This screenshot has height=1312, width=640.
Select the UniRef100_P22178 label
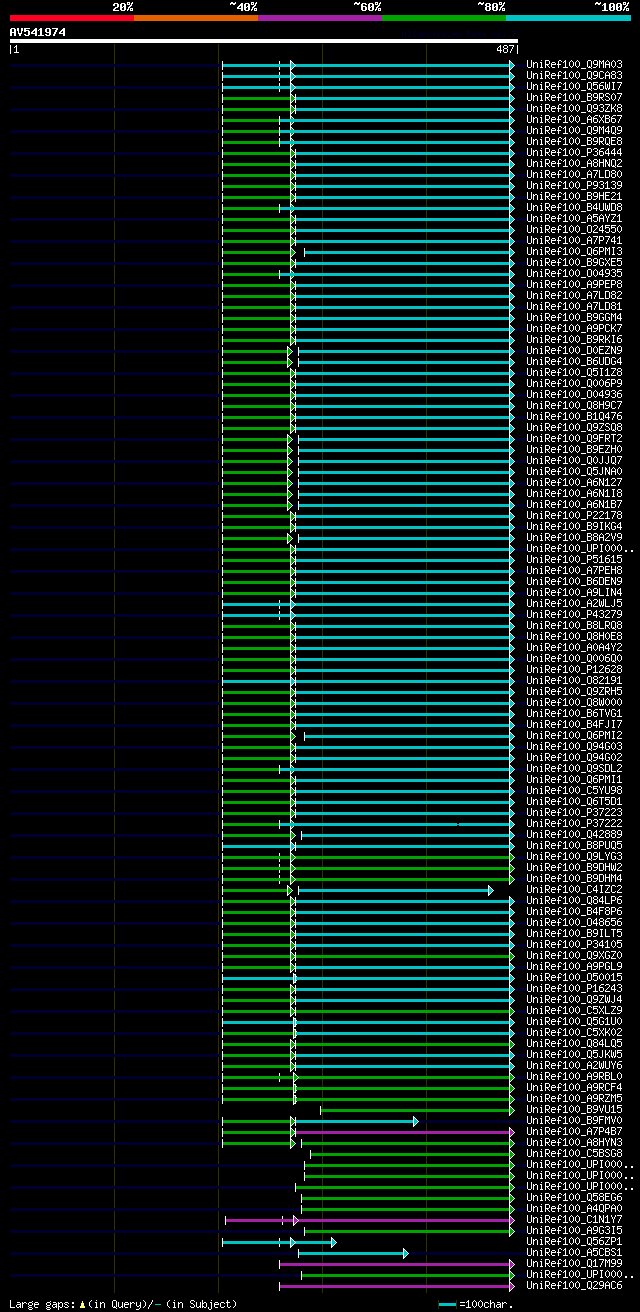[x=574, y=515]
